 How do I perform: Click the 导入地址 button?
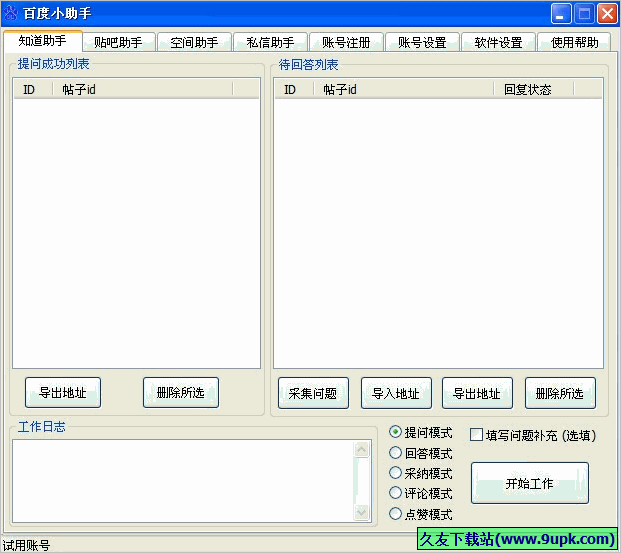pos(396,393)
